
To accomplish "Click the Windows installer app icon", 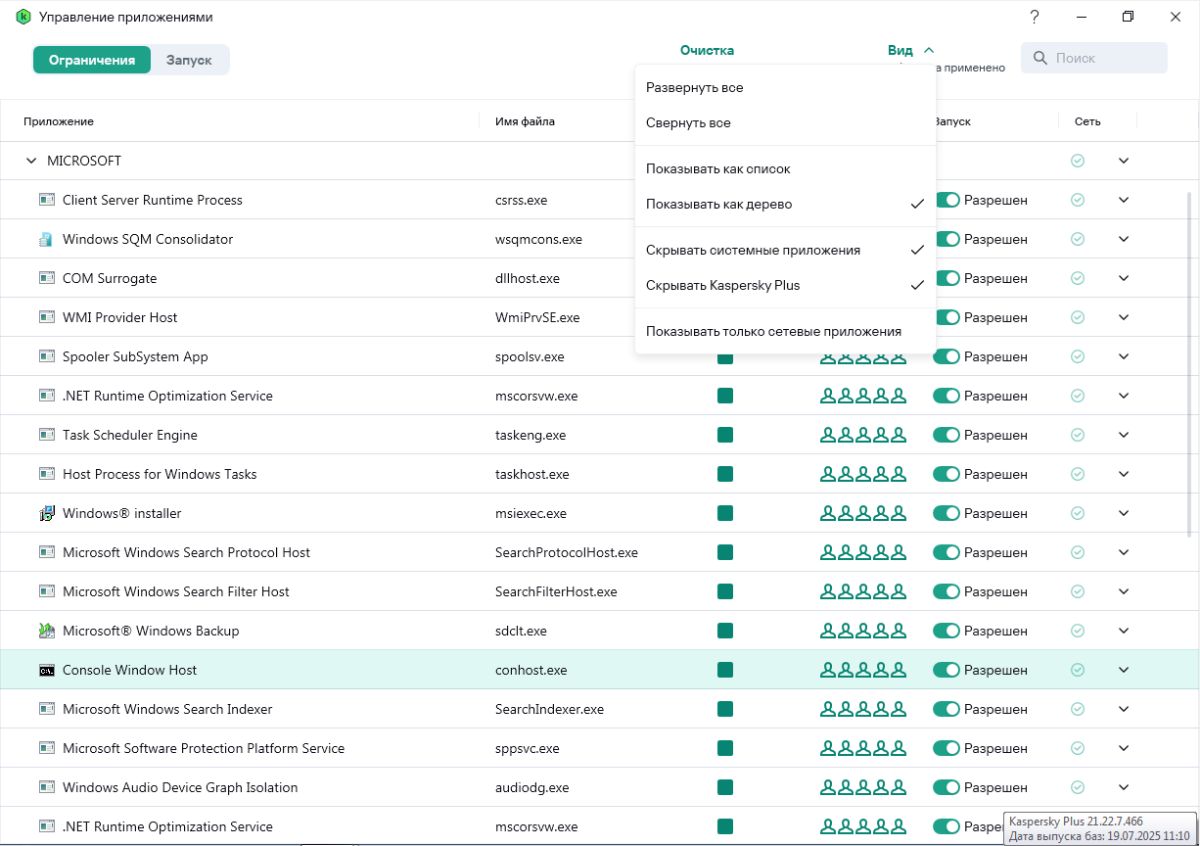I will [x=46, y=514].
